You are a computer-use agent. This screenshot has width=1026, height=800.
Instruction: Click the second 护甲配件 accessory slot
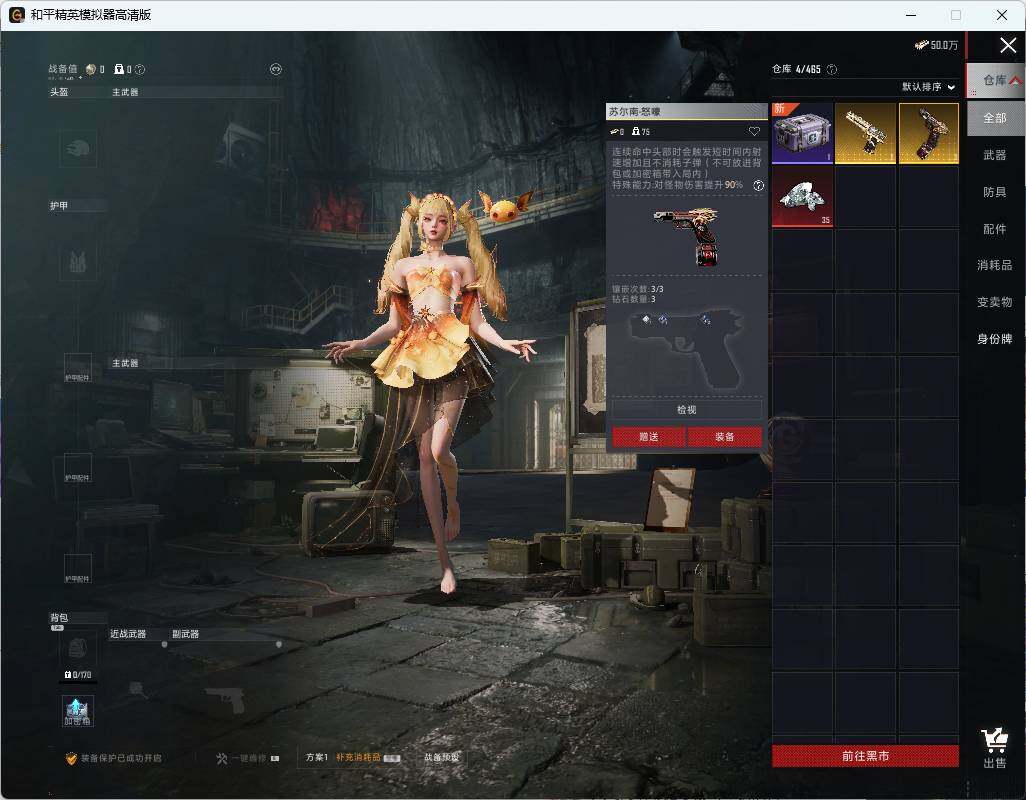(78, 468)
